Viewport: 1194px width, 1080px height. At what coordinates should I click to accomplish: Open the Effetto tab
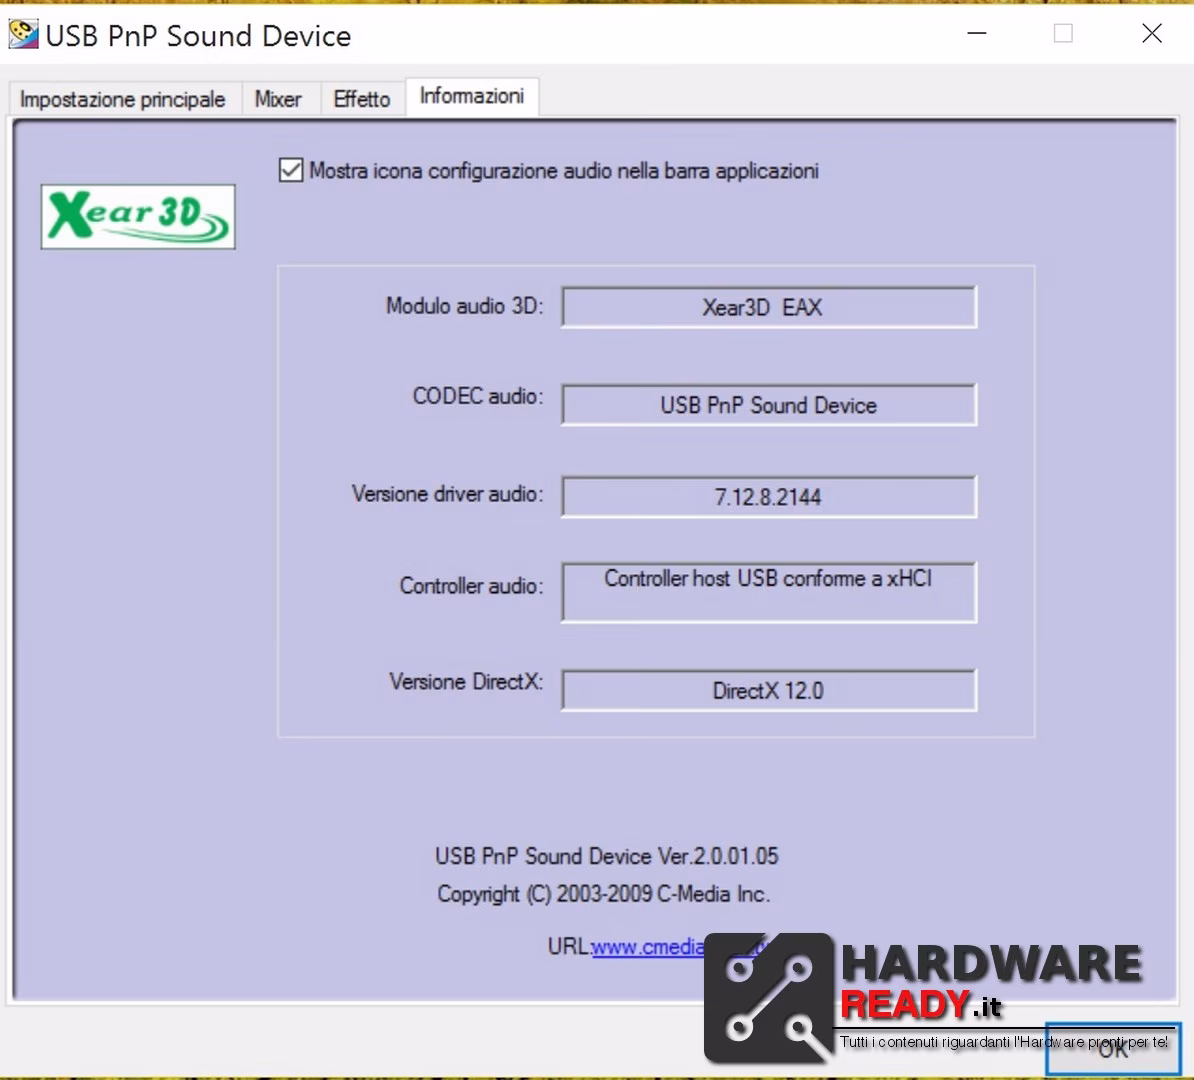click(362, 99)
